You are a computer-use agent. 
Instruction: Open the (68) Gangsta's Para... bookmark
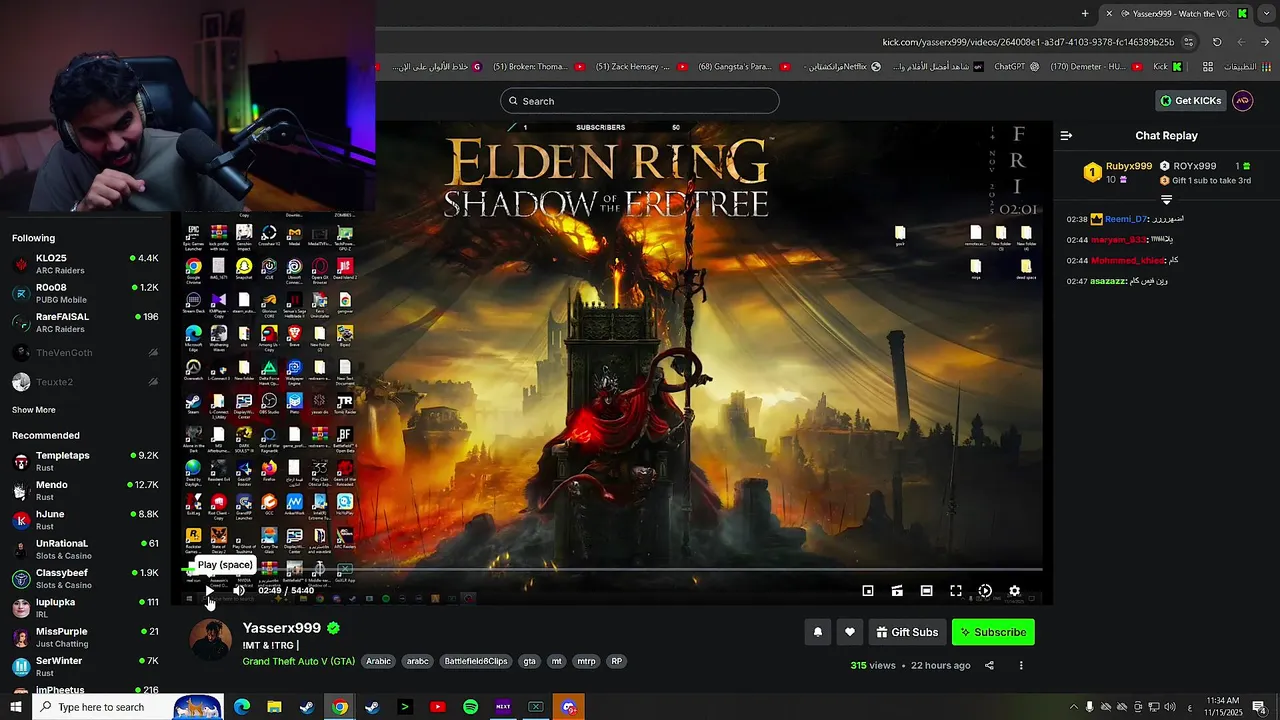click(742, 67)
